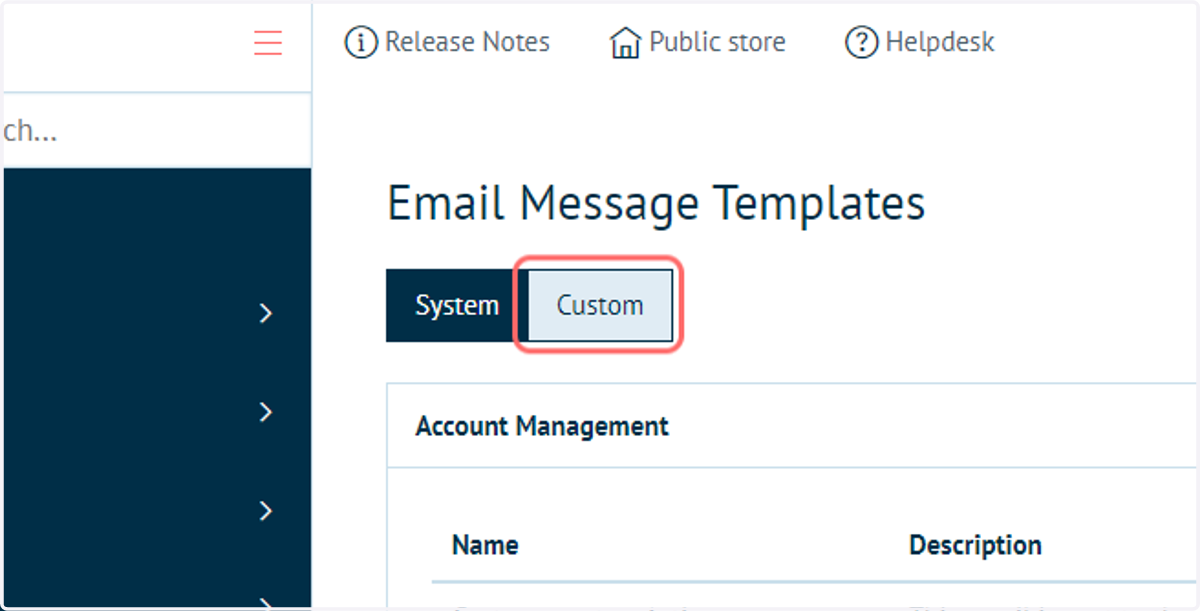Click the Email Message Templates heading
The image size is (1200, 611).
click(x=656, y=204)
